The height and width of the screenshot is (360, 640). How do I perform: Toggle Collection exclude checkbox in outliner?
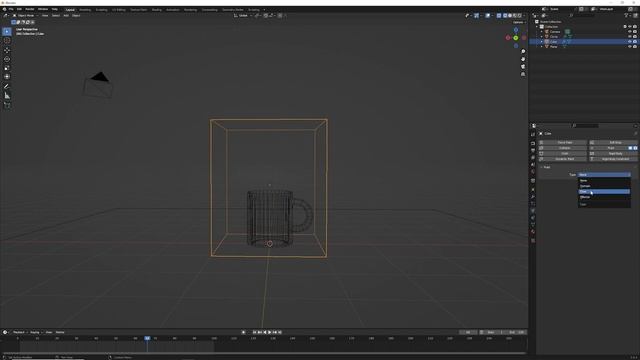click(x=625, y=27)
